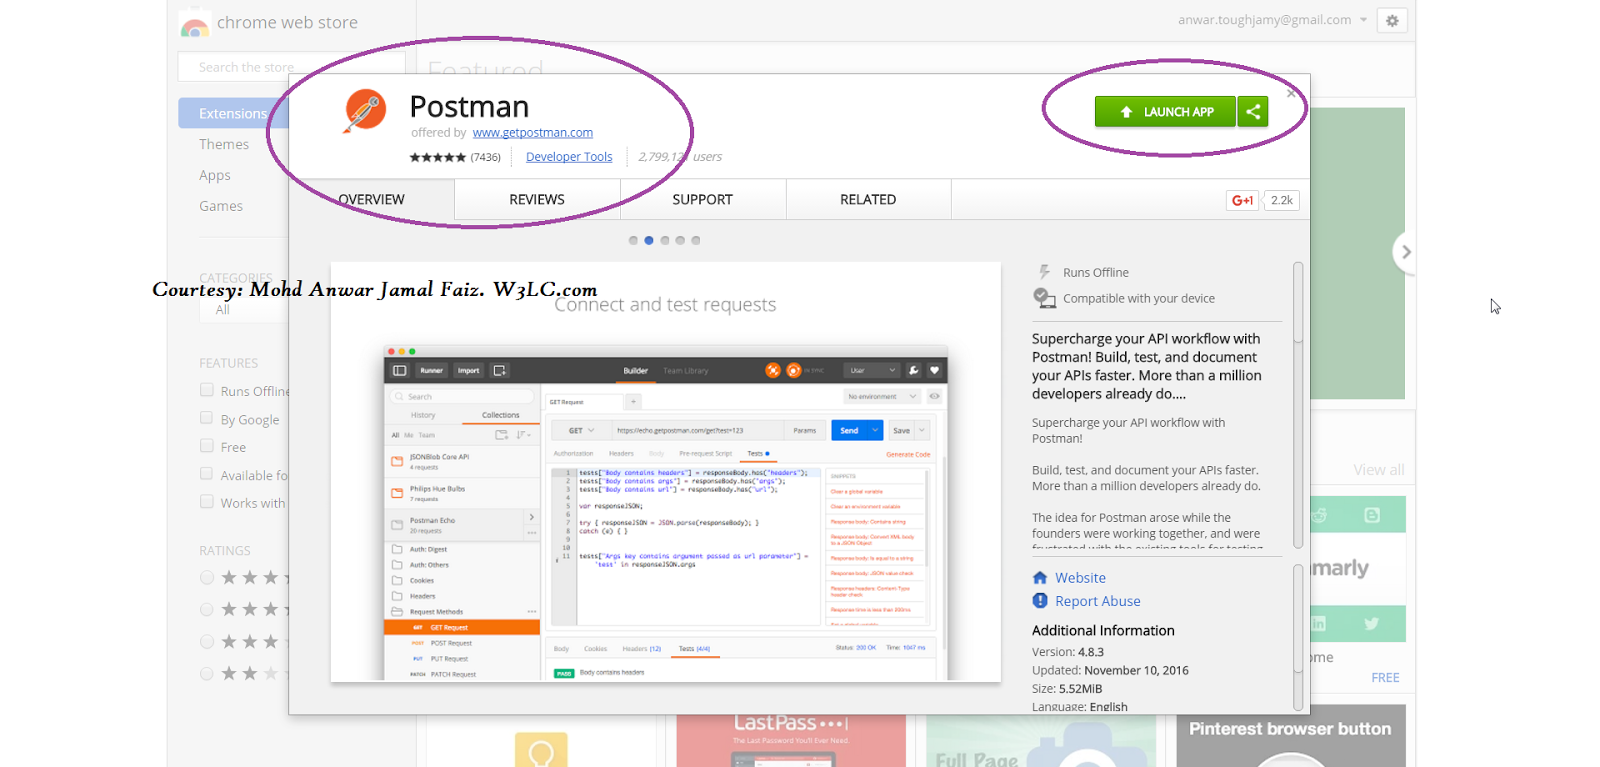Viewport: 1600px width, 767px height.
Task: Switch to the Overview tab
Action: (372, 200)
